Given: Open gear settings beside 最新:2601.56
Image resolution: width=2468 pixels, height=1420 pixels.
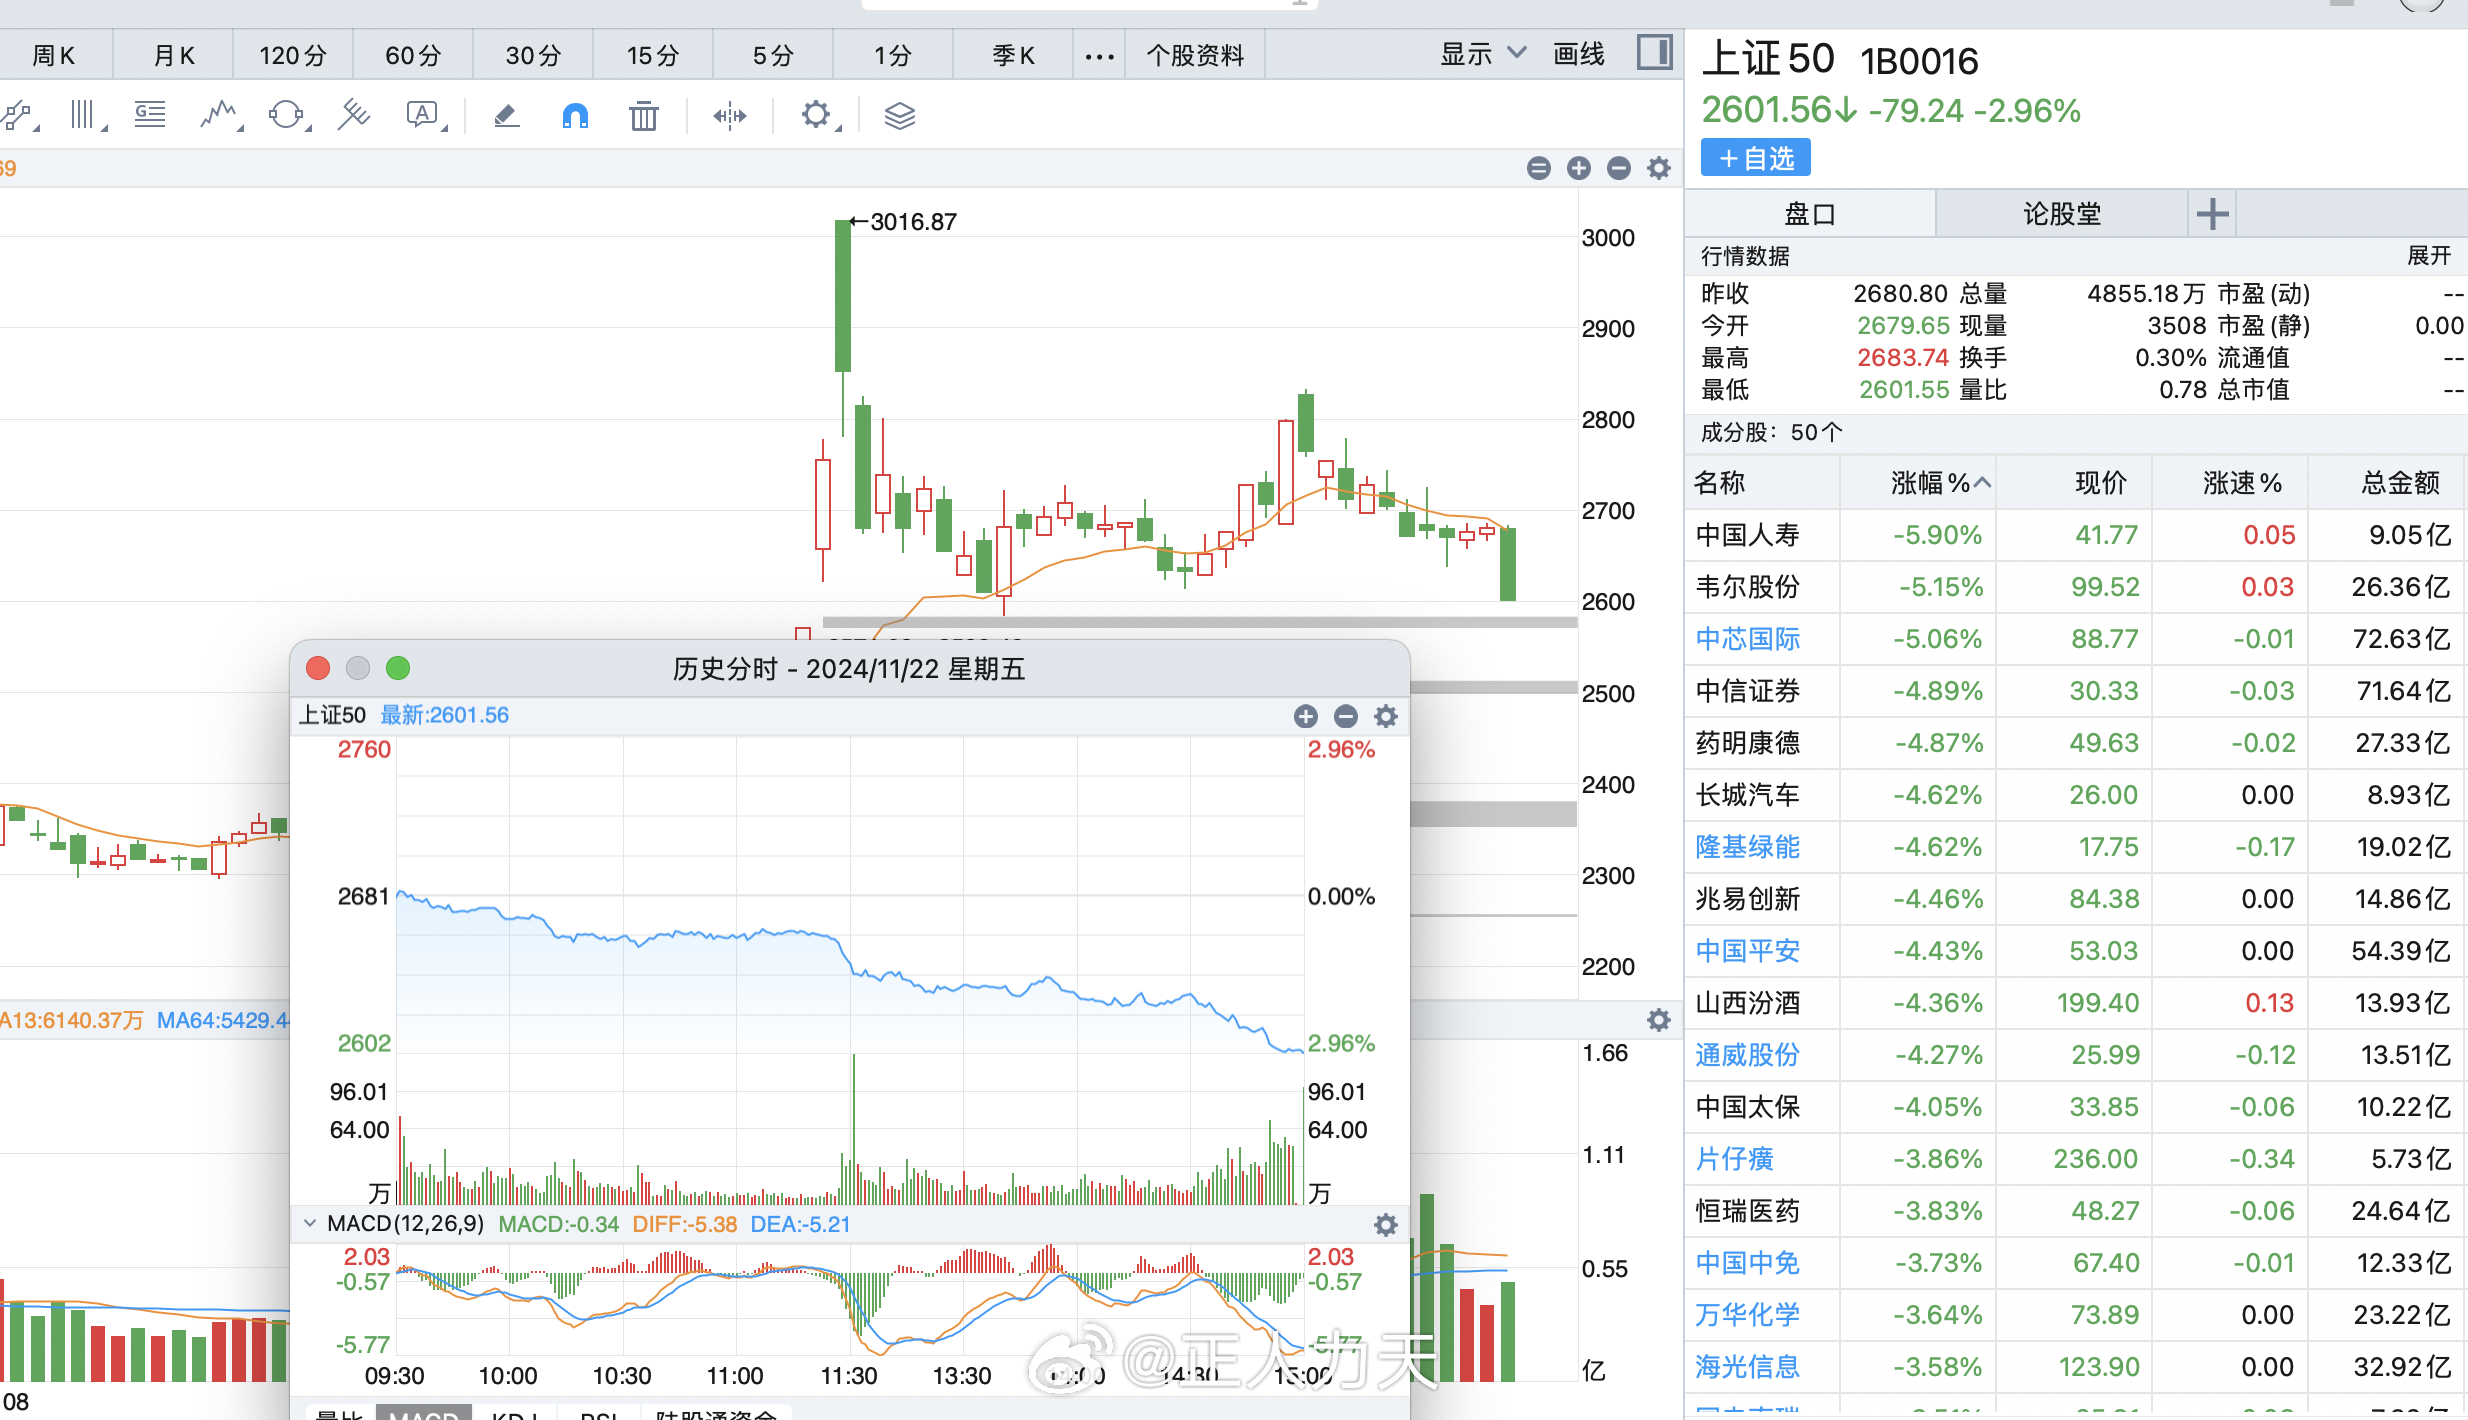Looking at the screenshot, I should click(1386, 716).
